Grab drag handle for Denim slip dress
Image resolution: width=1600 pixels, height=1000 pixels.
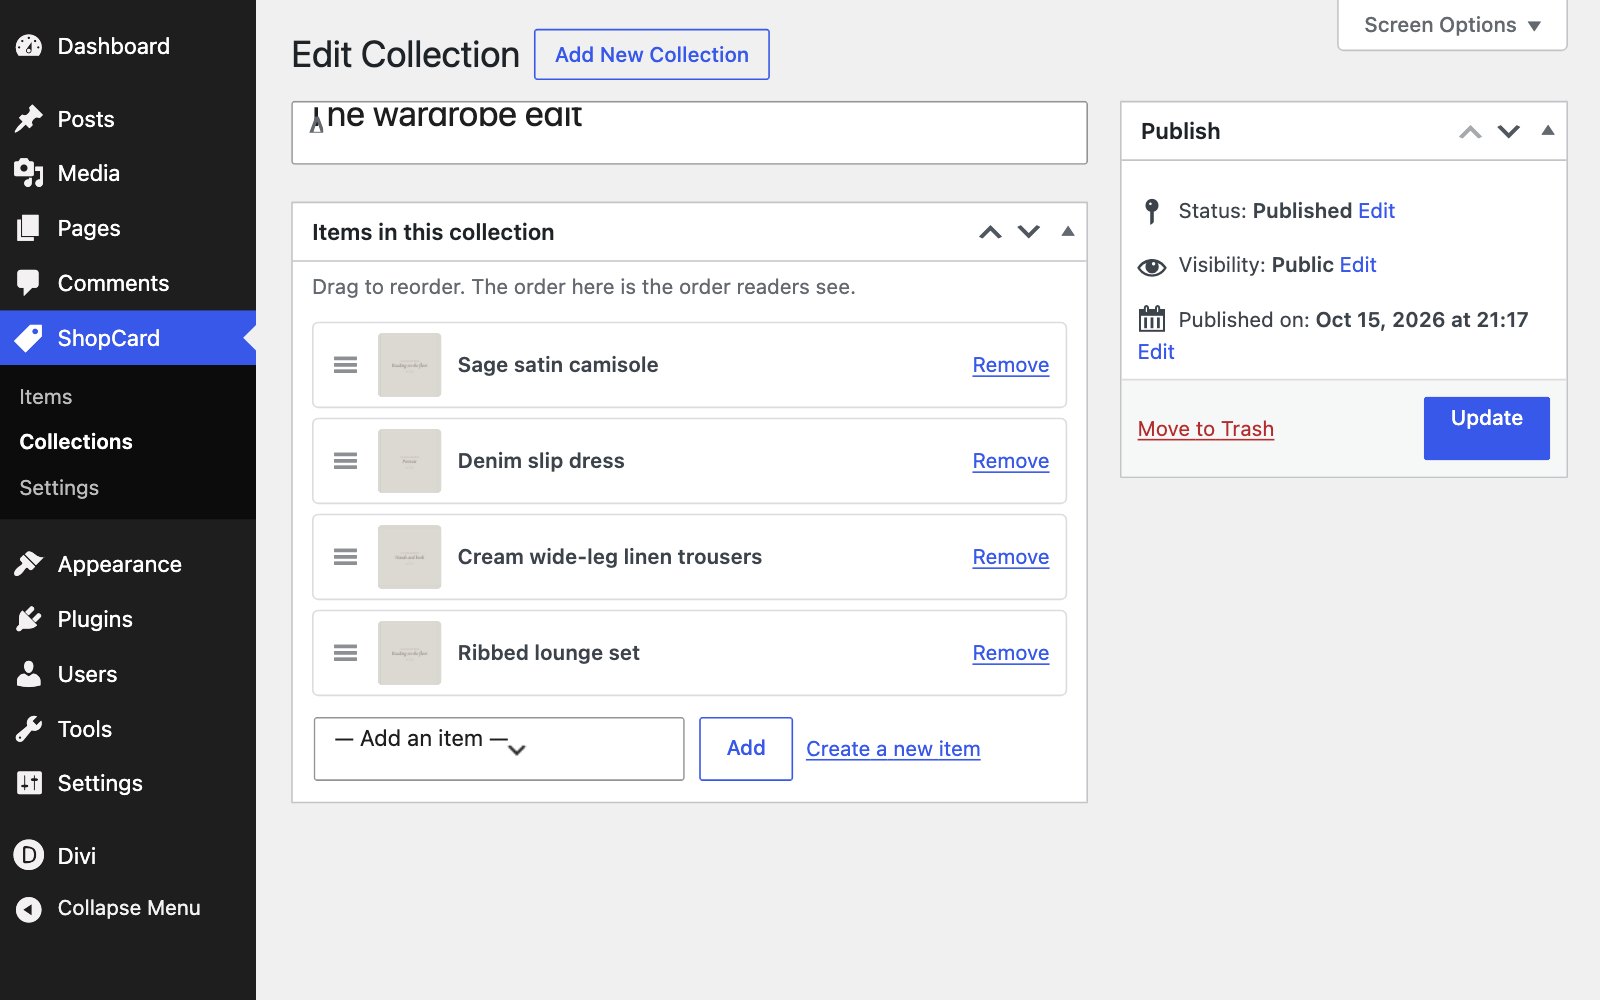coord(345,461)
